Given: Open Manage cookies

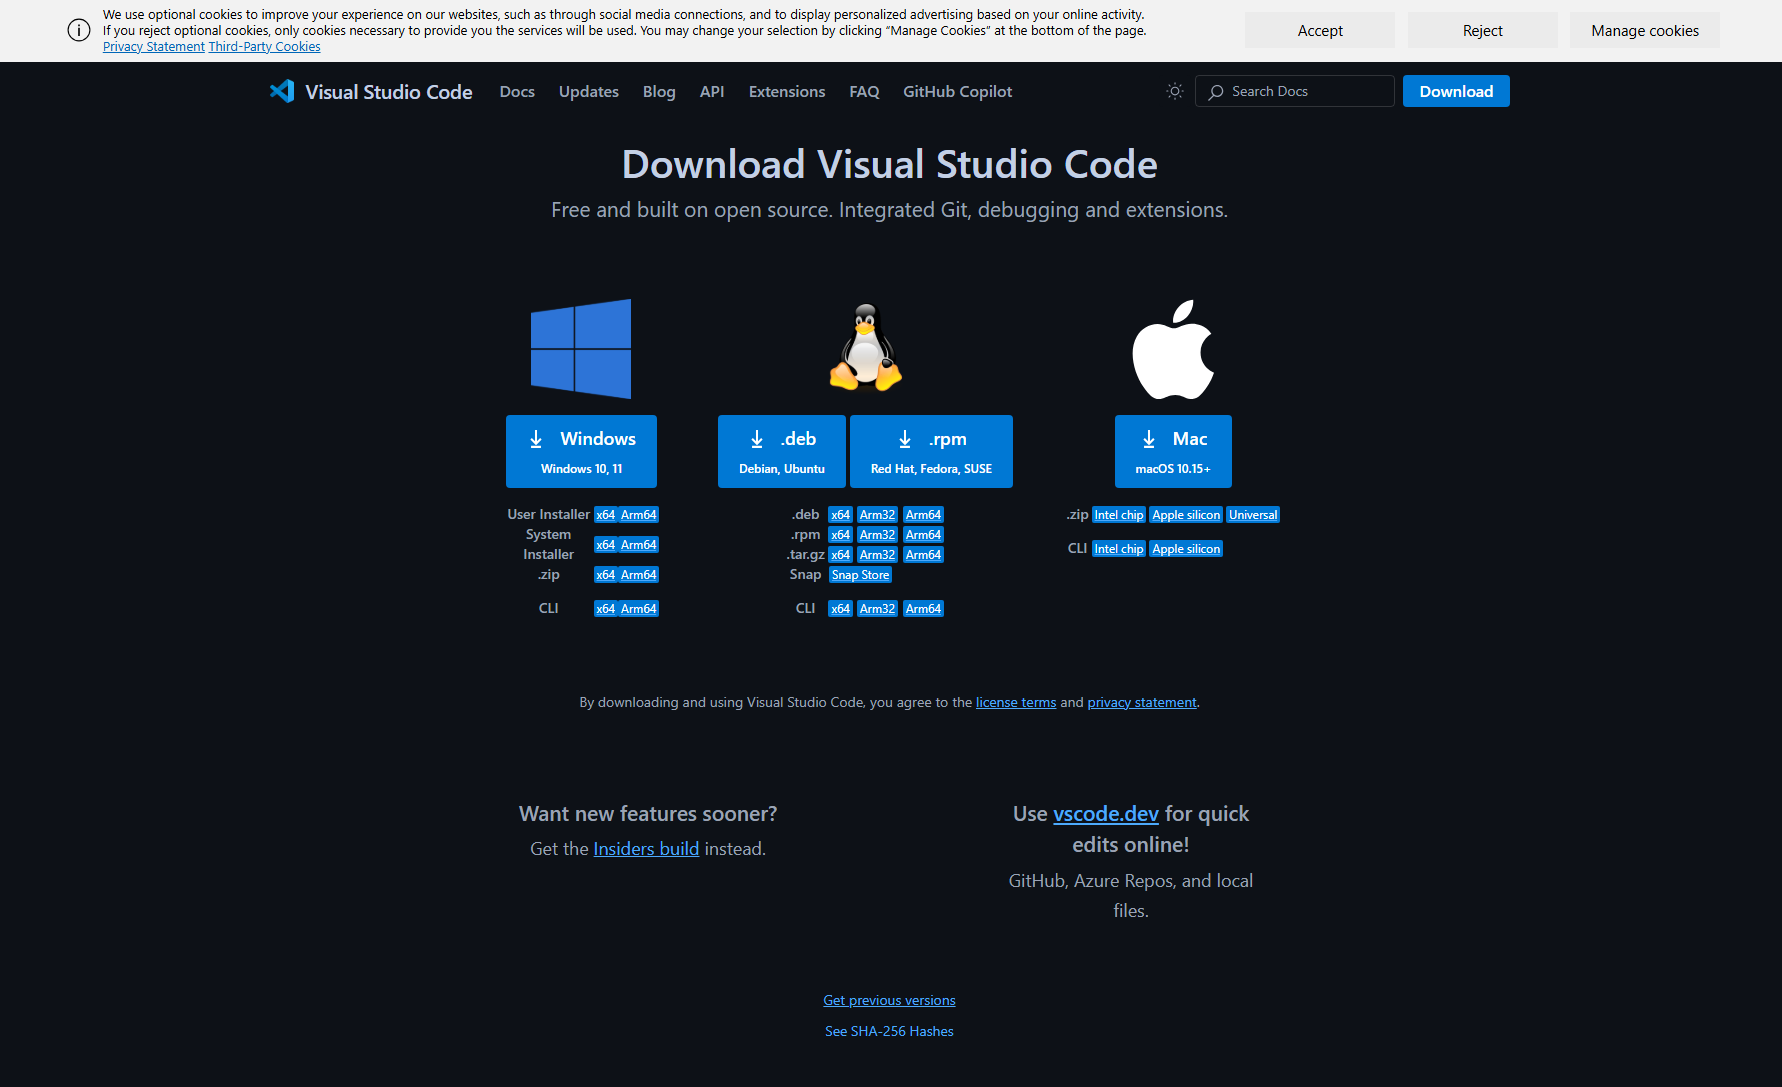Looking at the screenshot, I should coord(1645,30).
